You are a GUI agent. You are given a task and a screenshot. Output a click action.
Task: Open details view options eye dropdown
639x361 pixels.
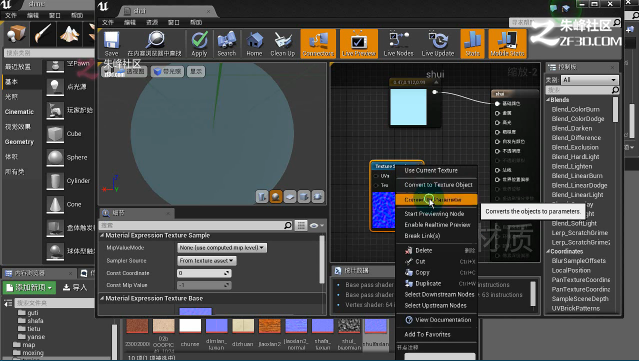[317, 225]
